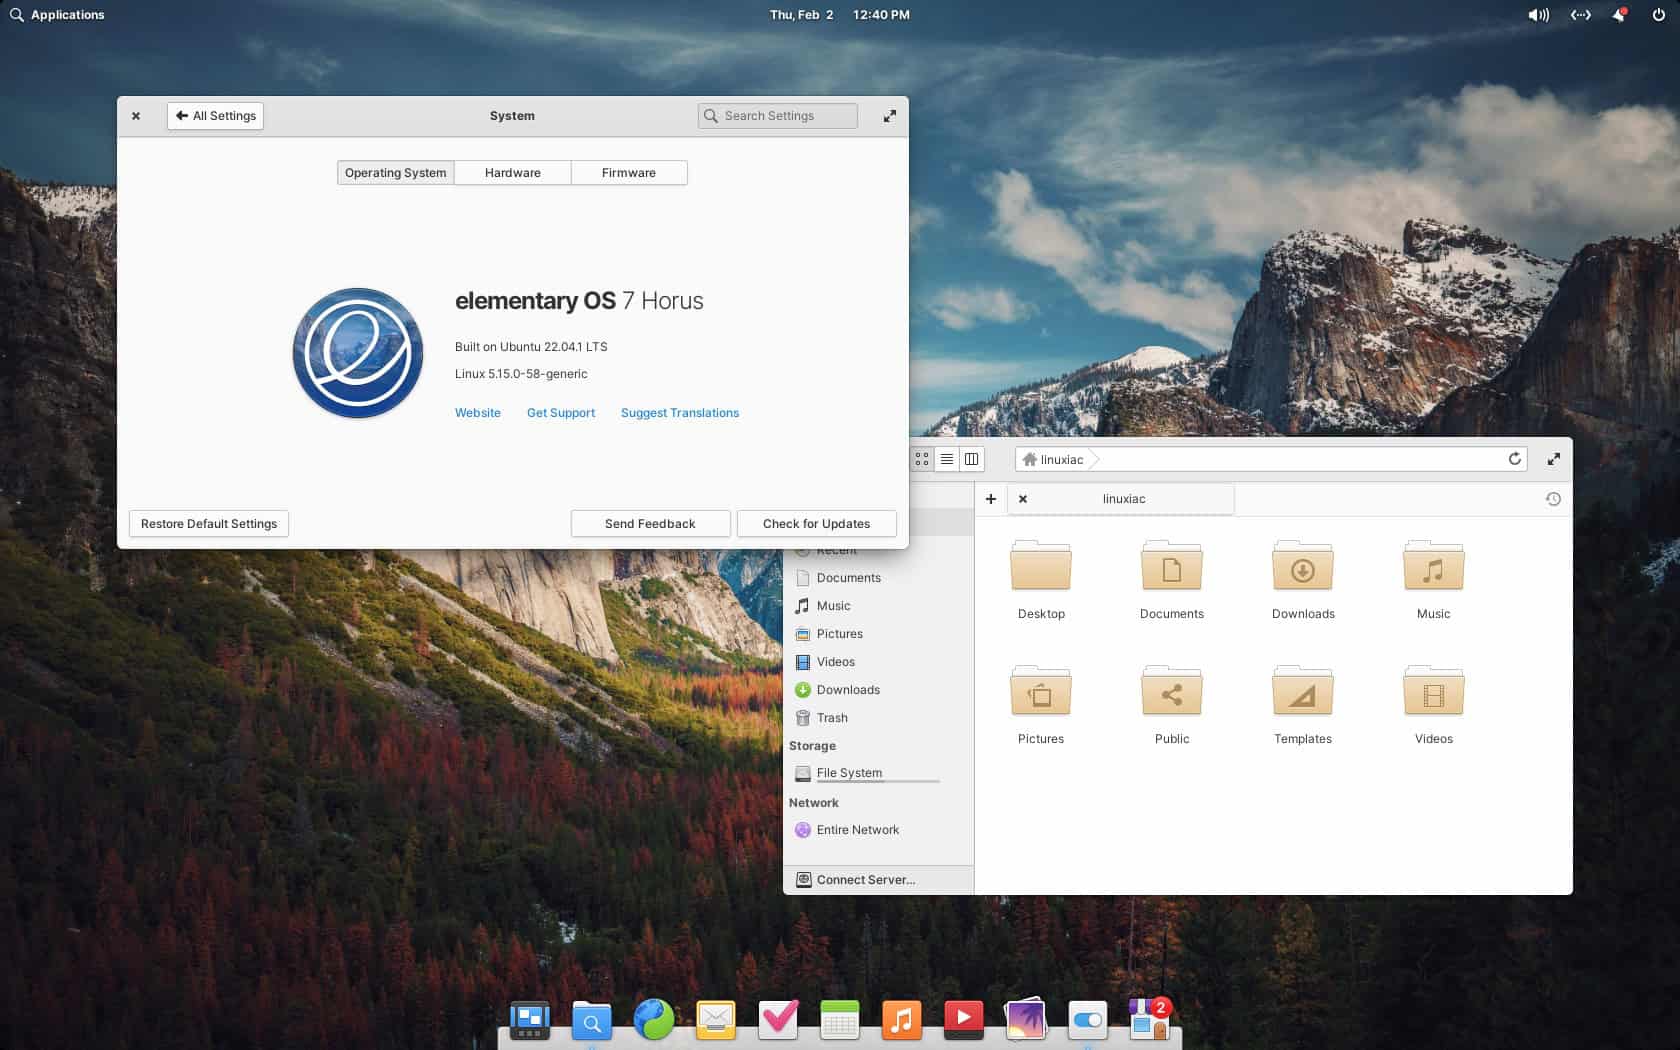Screen dimensions: 1680x1050
Task: Switch Files to column view
Action: point(970,459)
